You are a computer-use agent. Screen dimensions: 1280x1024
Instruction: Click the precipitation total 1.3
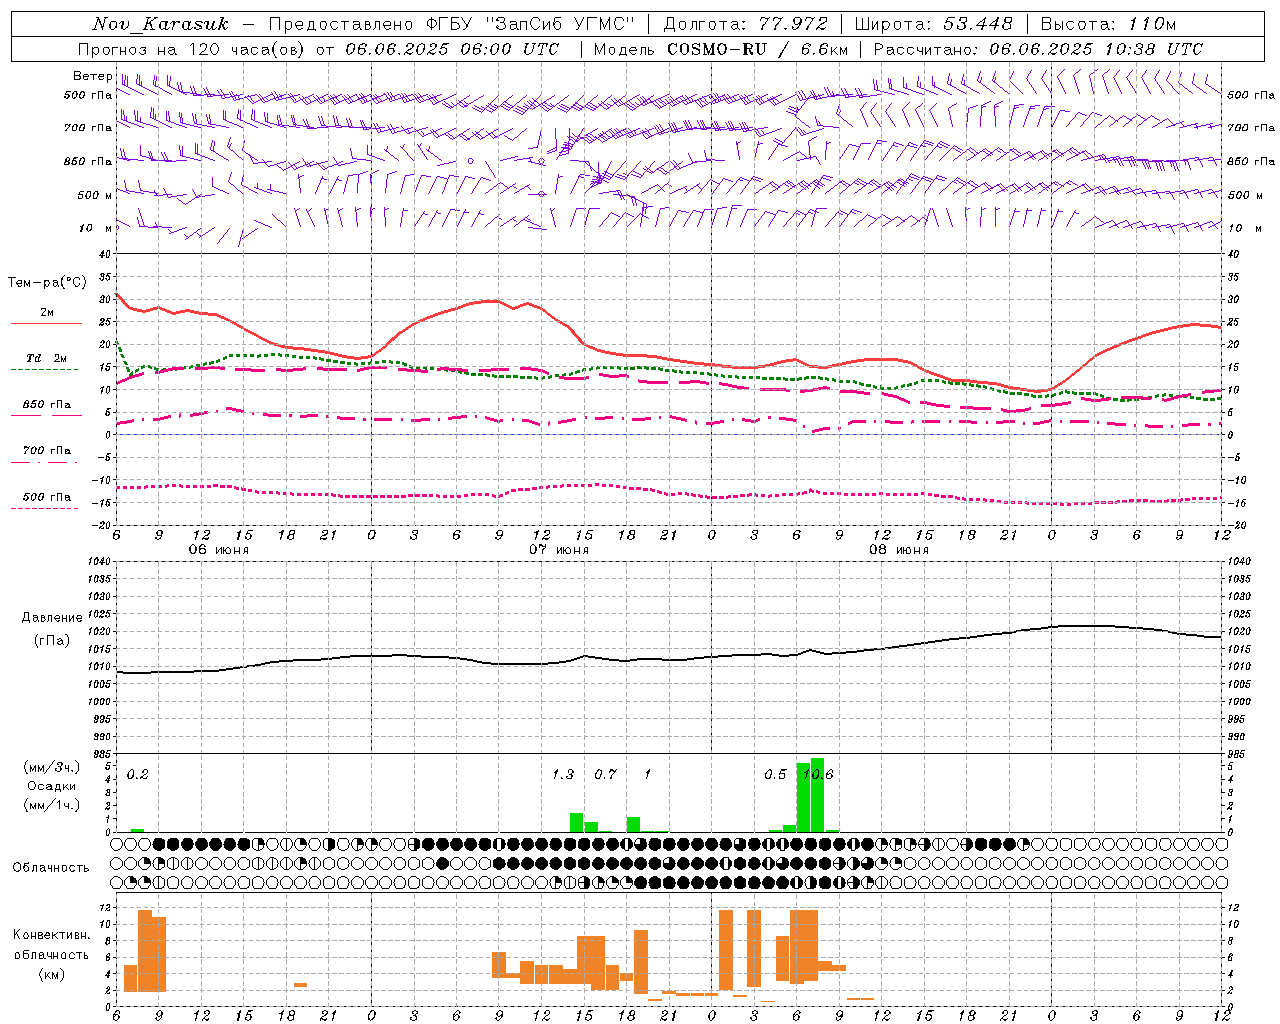click(x=563, y=775)
